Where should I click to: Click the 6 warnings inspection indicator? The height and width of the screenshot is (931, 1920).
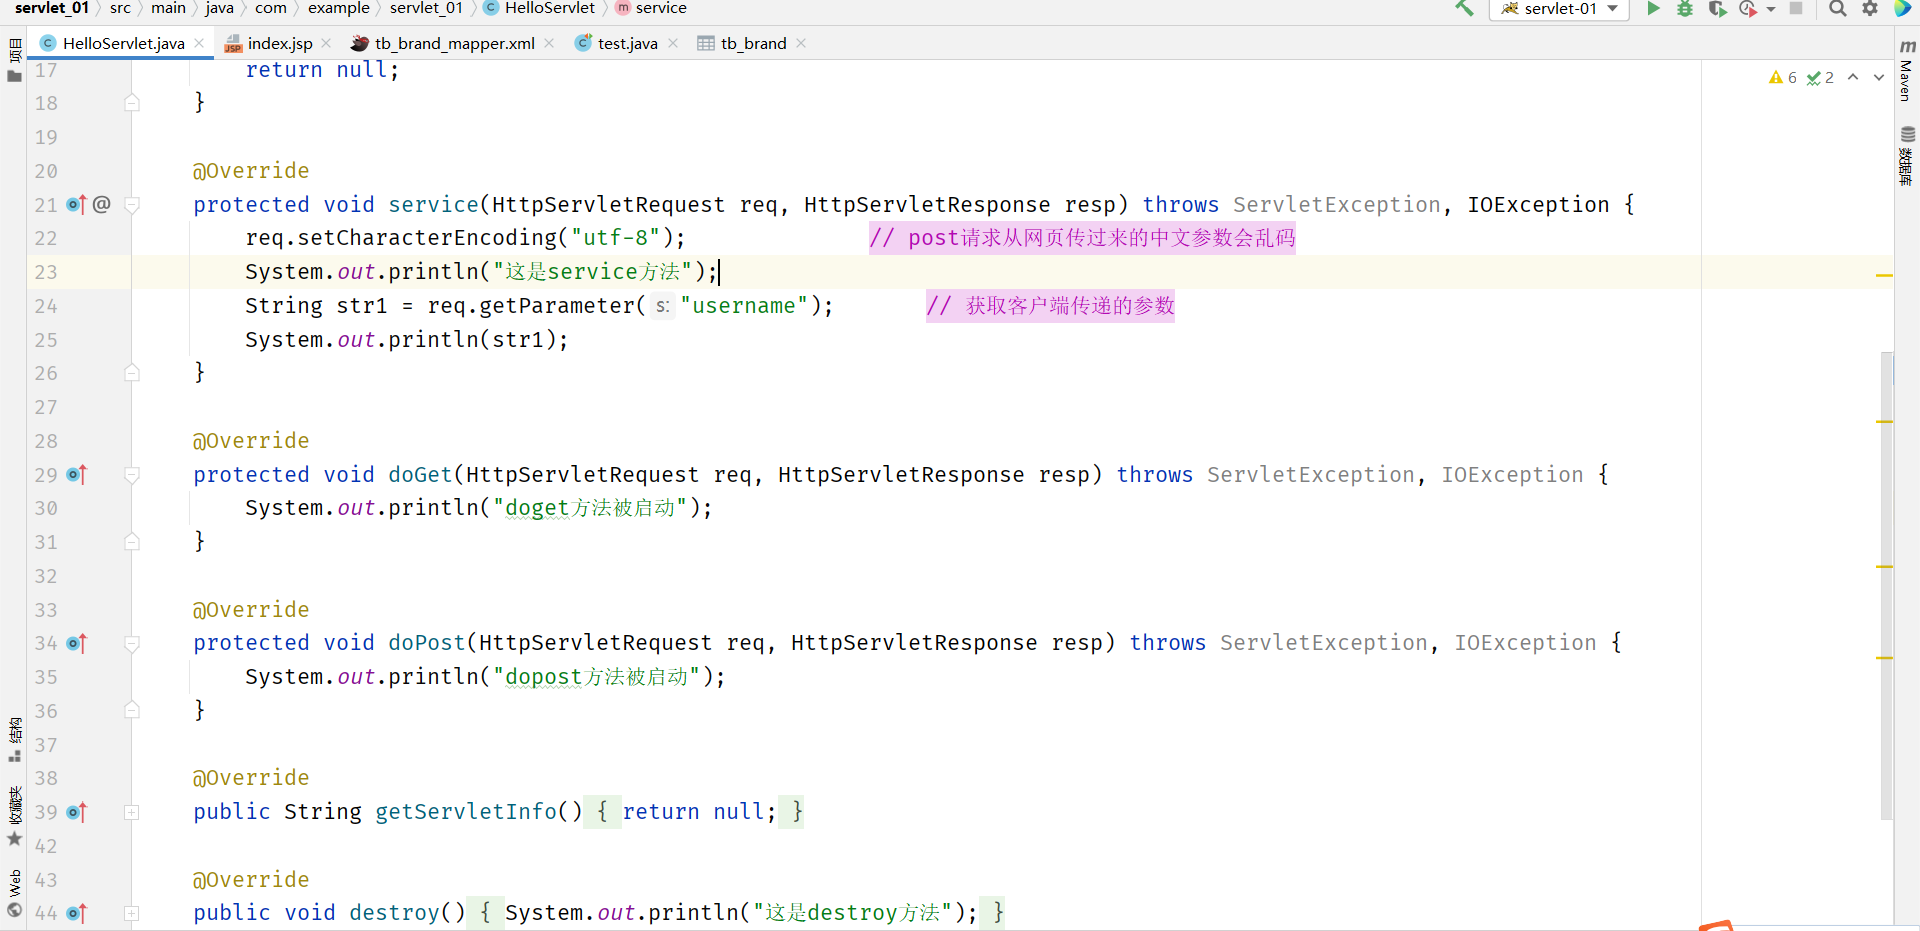pyautogui.click(x=1783, y=77)
